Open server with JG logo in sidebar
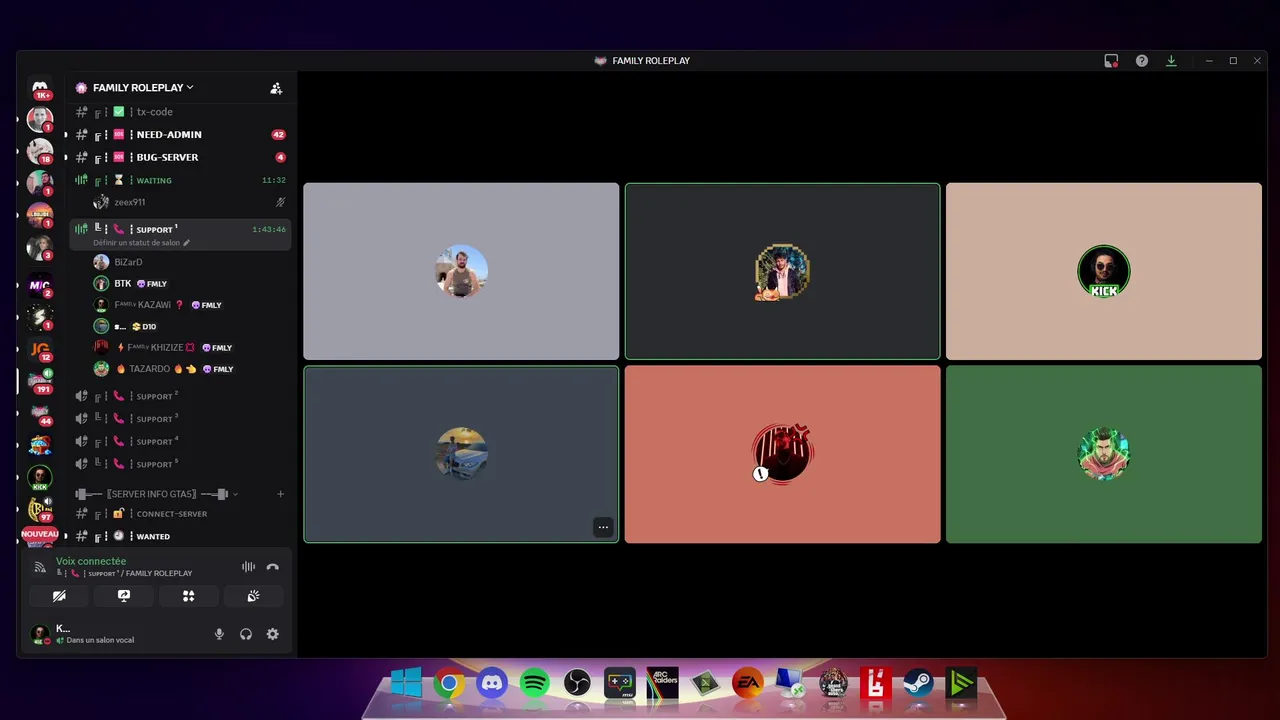 point(40,350)
